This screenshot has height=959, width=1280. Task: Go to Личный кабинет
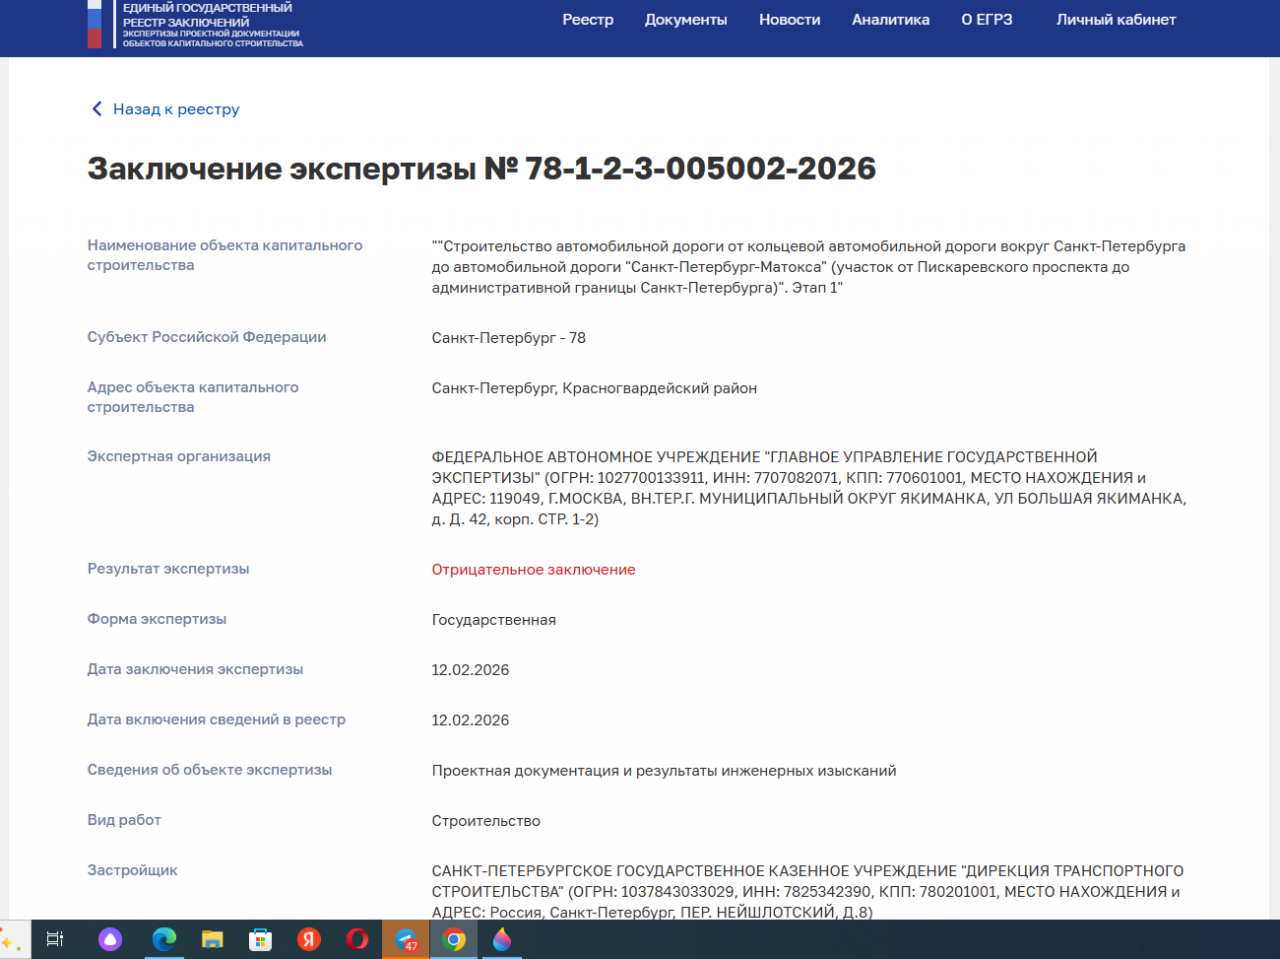pos(1116,20)
